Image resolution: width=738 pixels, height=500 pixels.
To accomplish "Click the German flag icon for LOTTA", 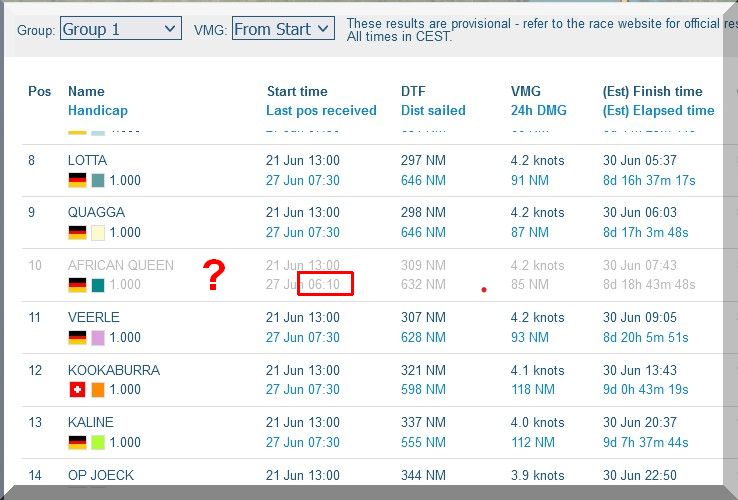I will point(77,181).
